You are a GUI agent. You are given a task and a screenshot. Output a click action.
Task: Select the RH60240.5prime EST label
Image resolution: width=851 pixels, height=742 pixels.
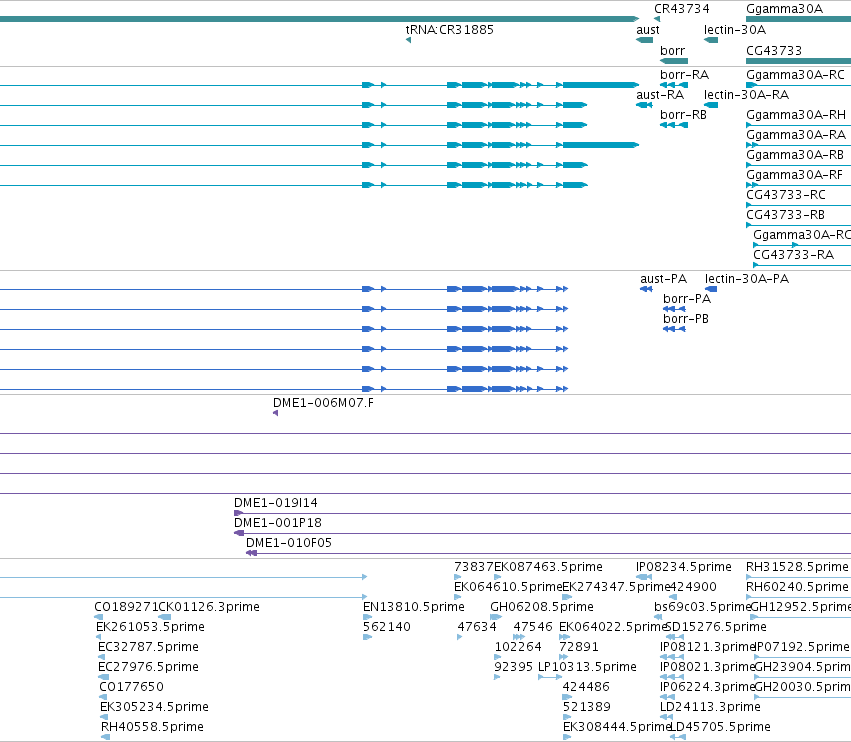coord(797,587)
